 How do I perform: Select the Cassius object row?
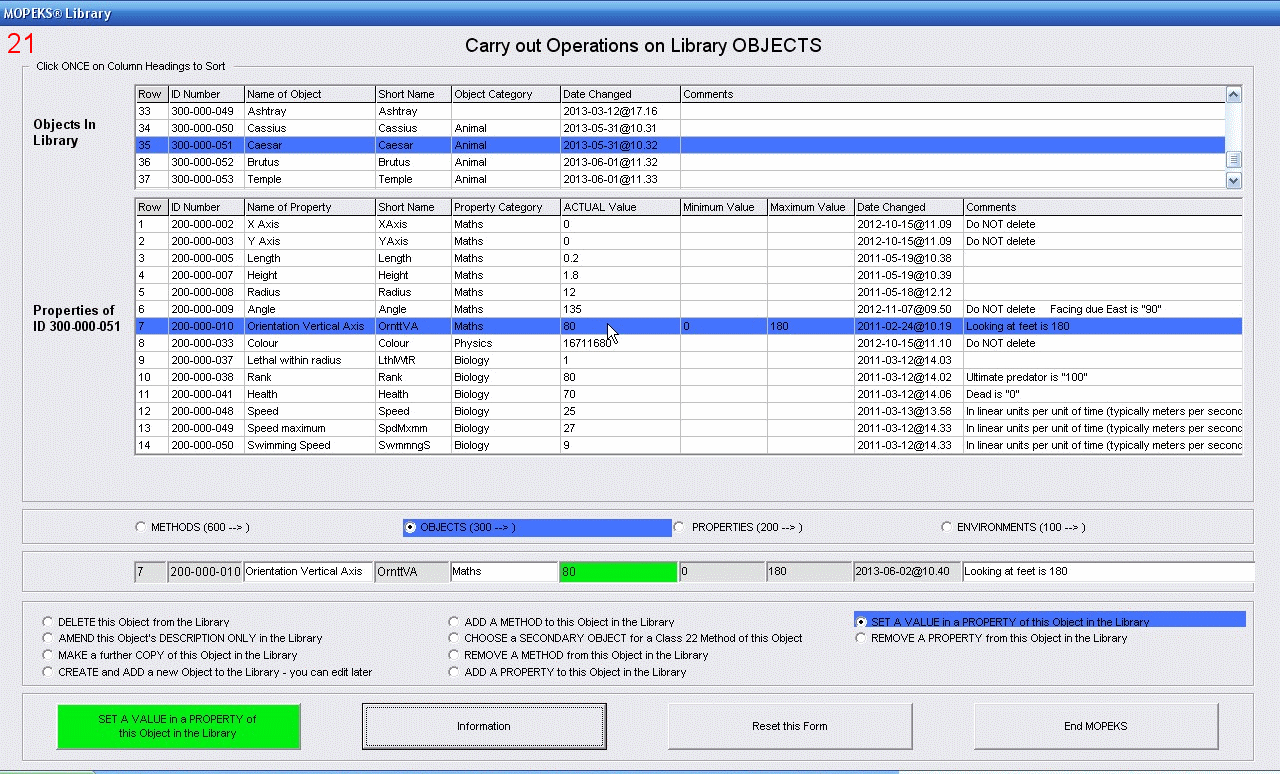pos(680,128)
